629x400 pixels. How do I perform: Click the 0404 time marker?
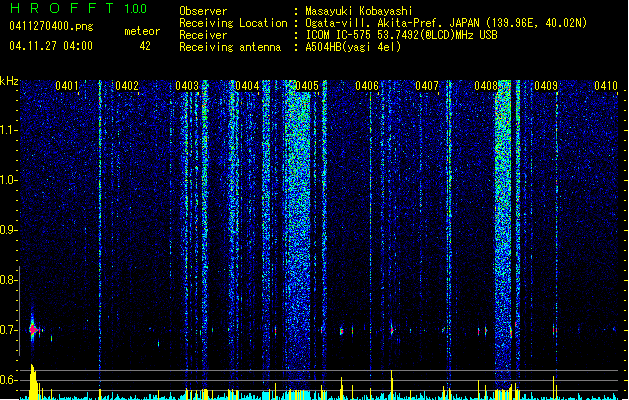(x=247, y=86)
